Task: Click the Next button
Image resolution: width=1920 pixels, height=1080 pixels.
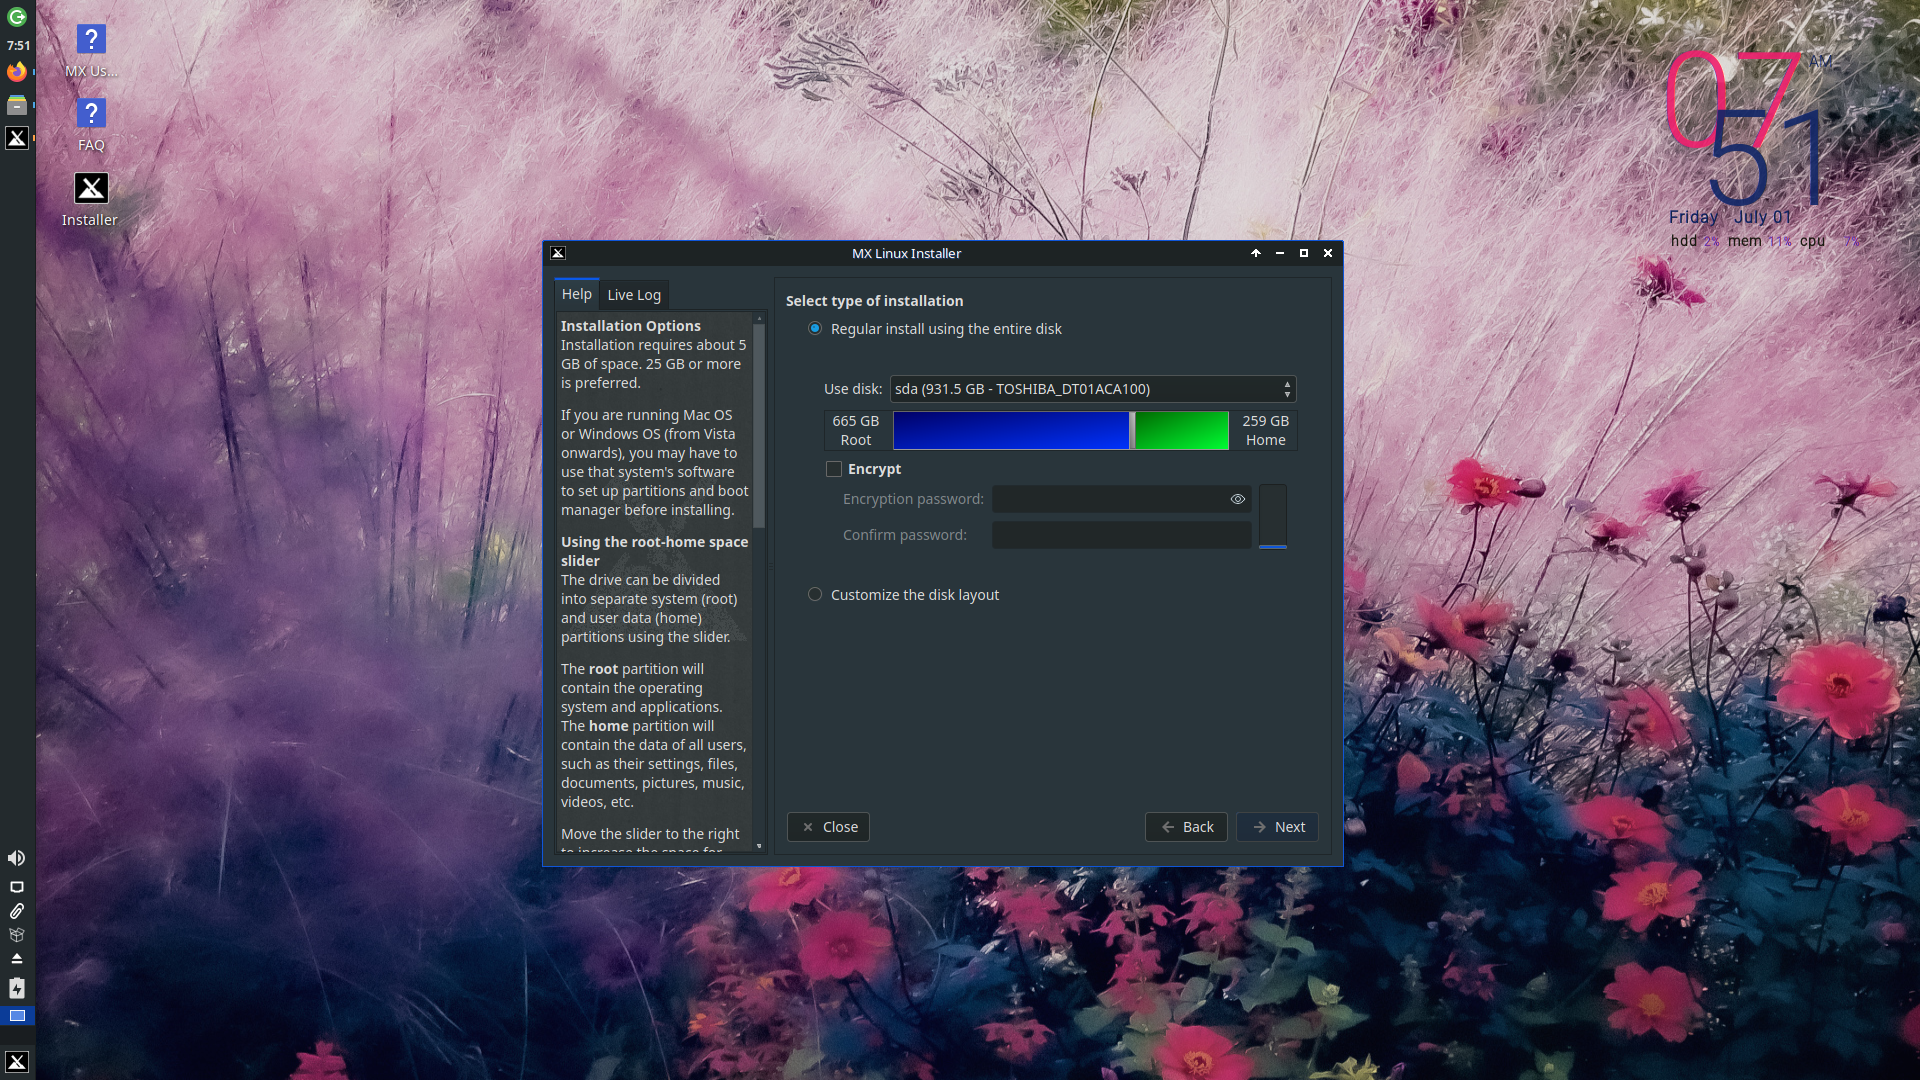Action: pos(1278,827)
